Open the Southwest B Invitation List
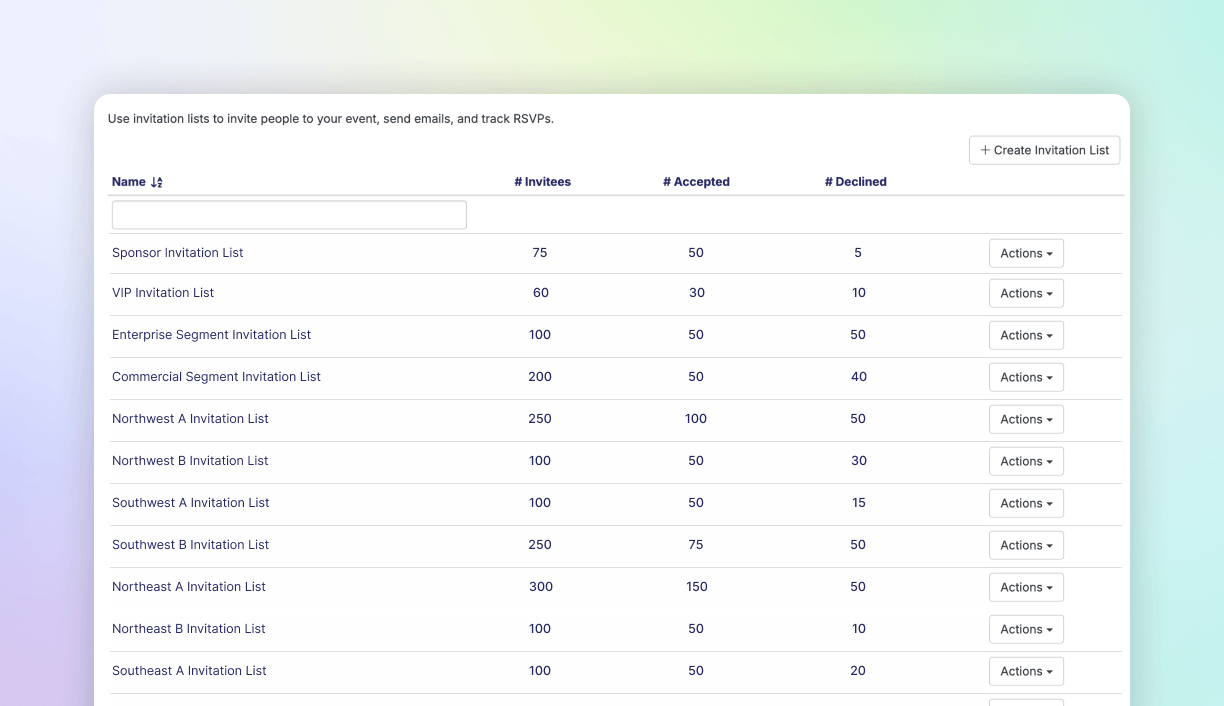This screenshot has height=706, width=1224. [x=190, y=545]
